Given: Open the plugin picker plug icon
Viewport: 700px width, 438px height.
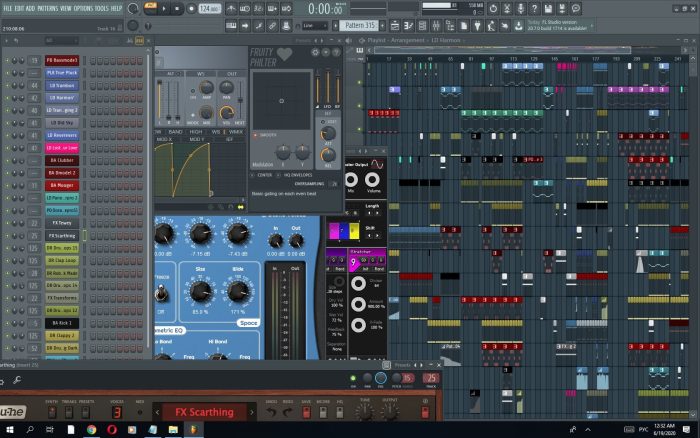Looking at the screenshot, I should [477, 26].
